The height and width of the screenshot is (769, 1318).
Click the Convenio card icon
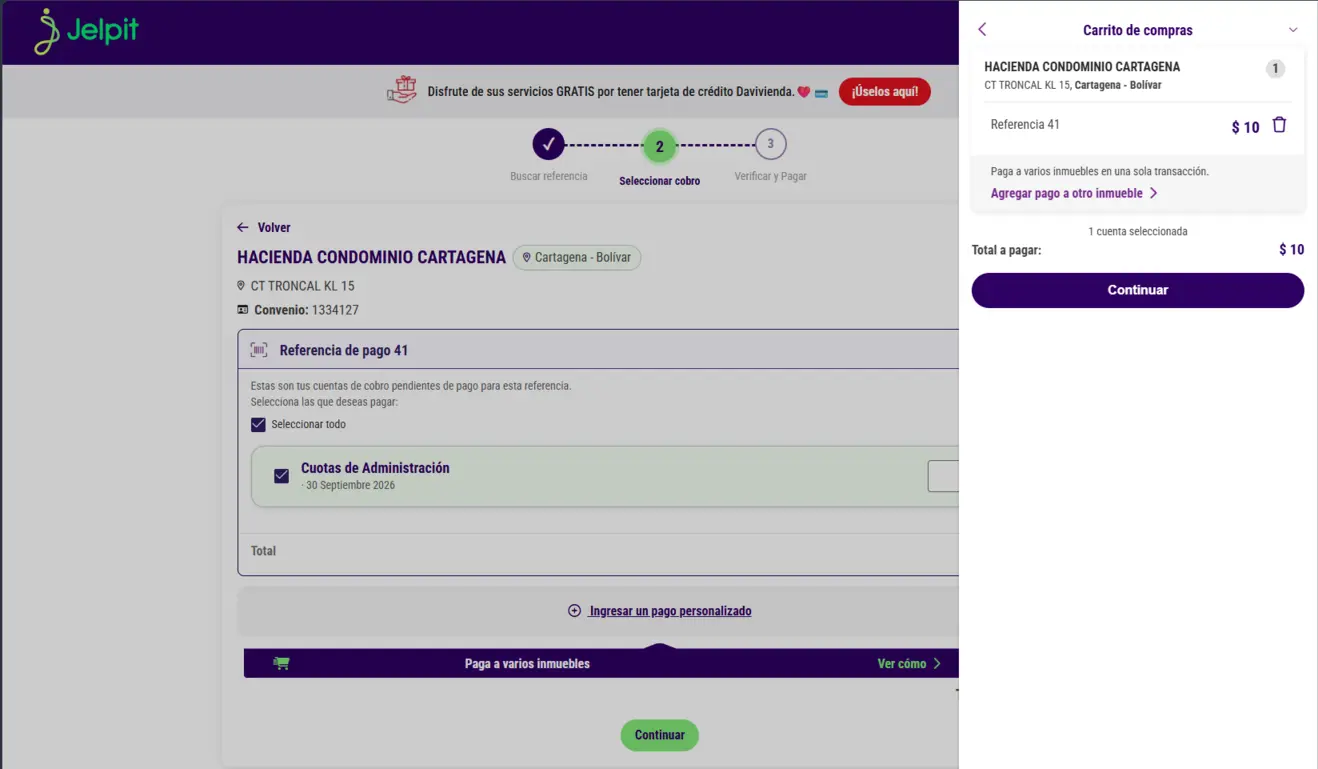tap(243, 310)
